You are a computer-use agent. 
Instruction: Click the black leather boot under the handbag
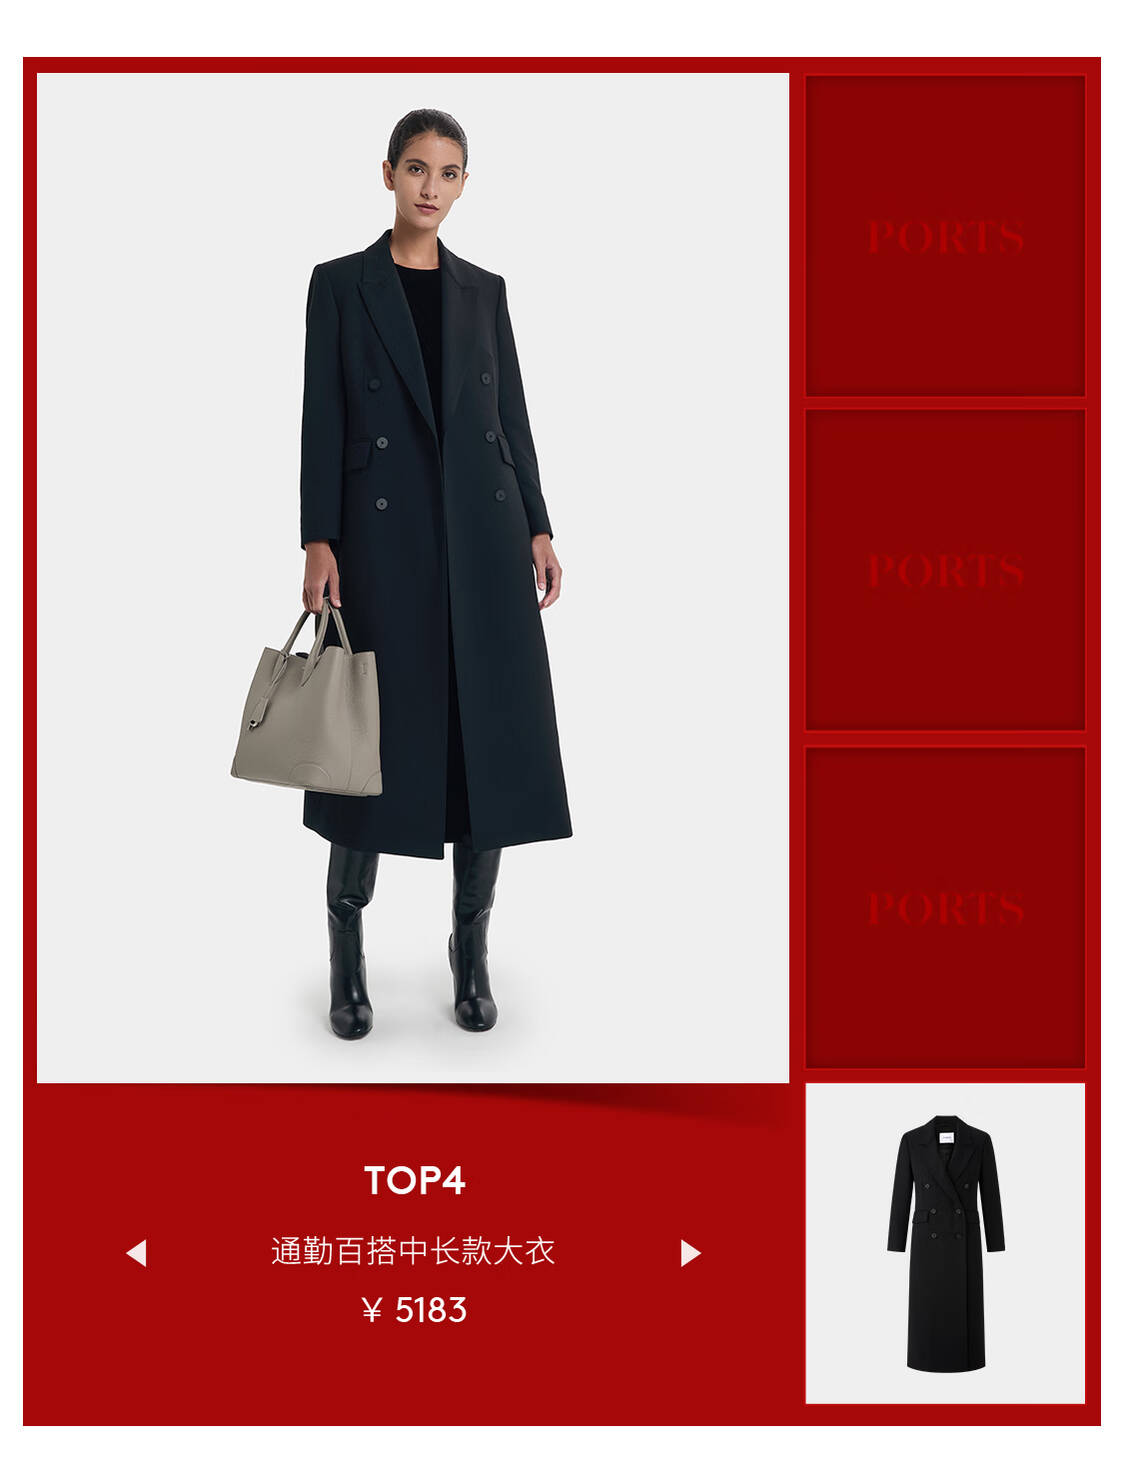[x=350, y=940]
